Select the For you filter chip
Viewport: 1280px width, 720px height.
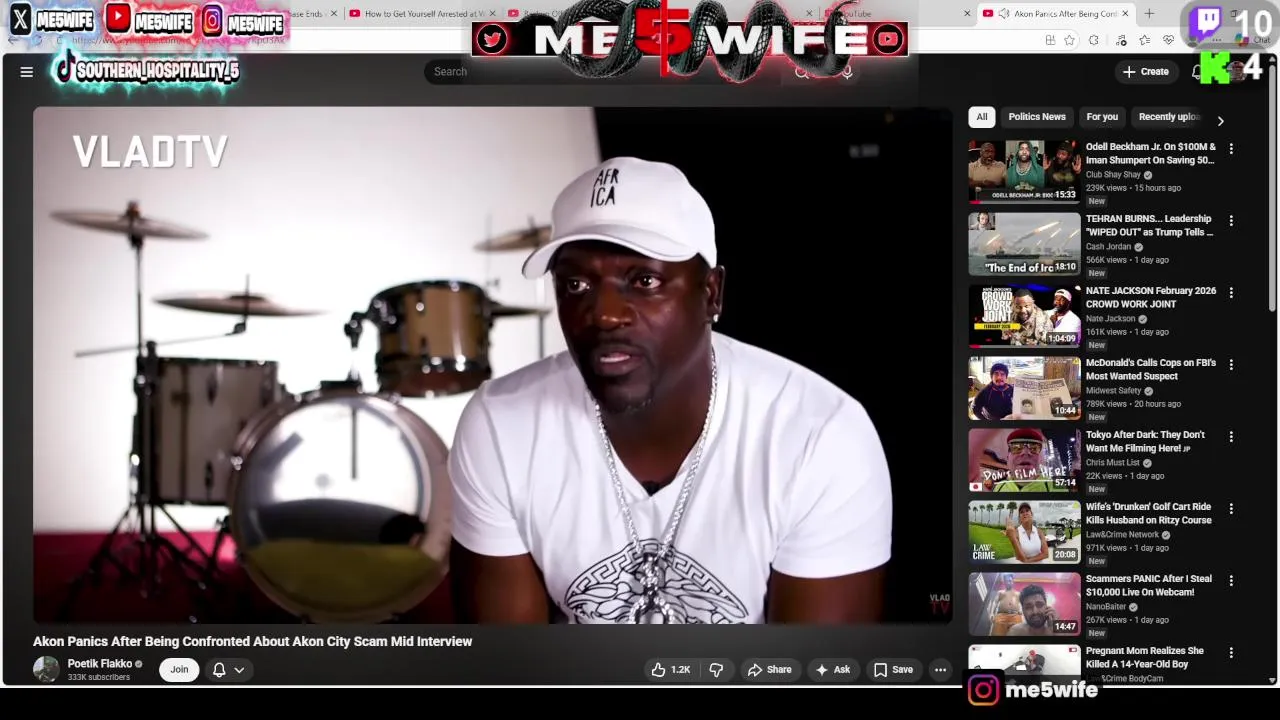(1102, 117)
